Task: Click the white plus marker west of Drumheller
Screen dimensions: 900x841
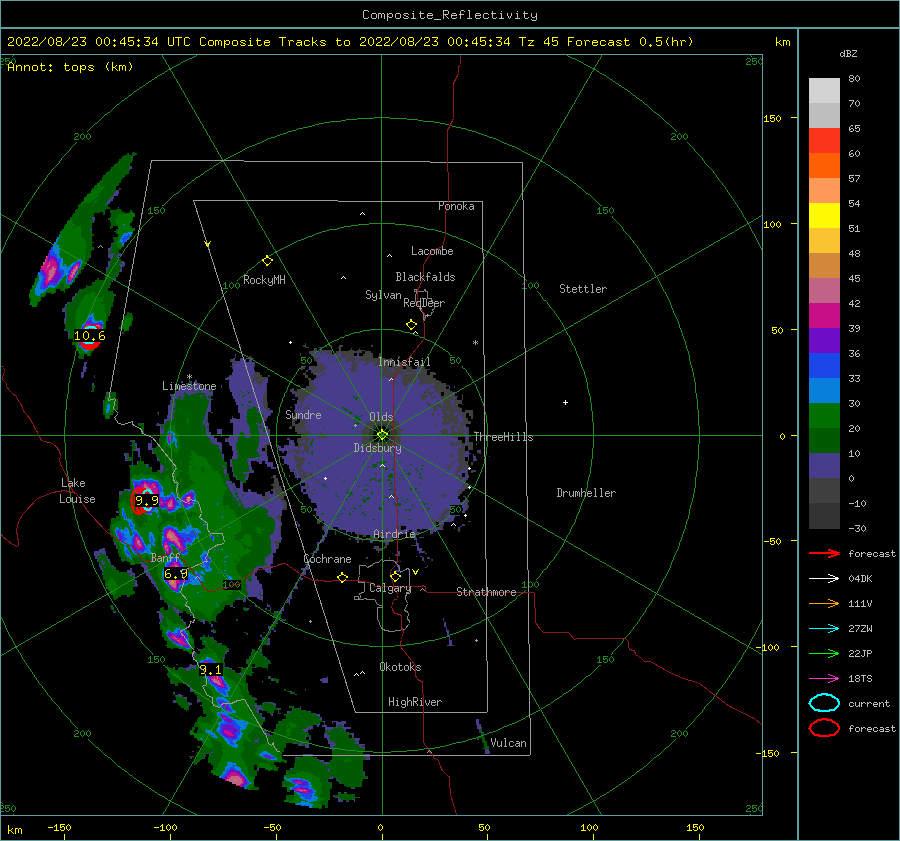Action: [565, 402]
